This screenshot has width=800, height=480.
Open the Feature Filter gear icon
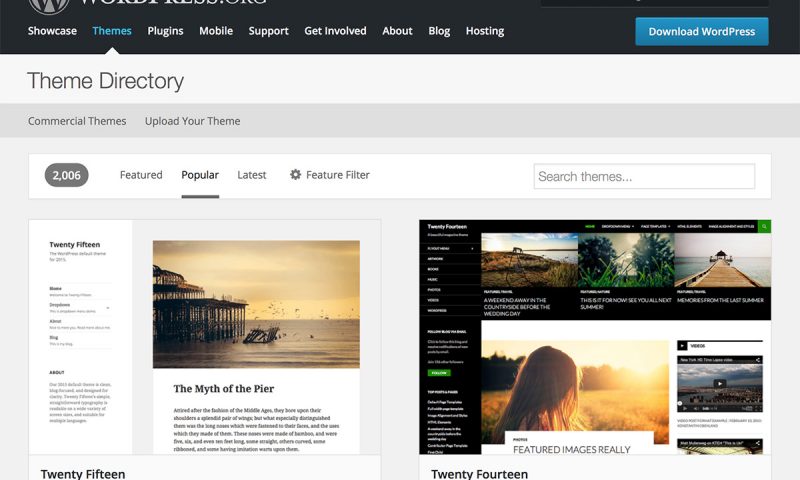point(295,174)
